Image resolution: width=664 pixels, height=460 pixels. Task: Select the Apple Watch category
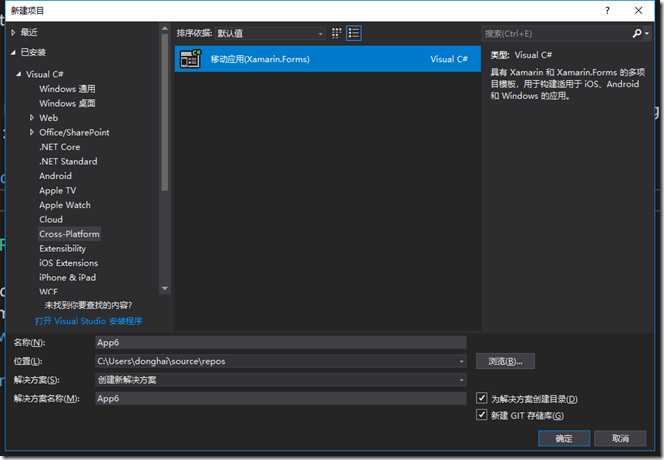pos(65,205)
